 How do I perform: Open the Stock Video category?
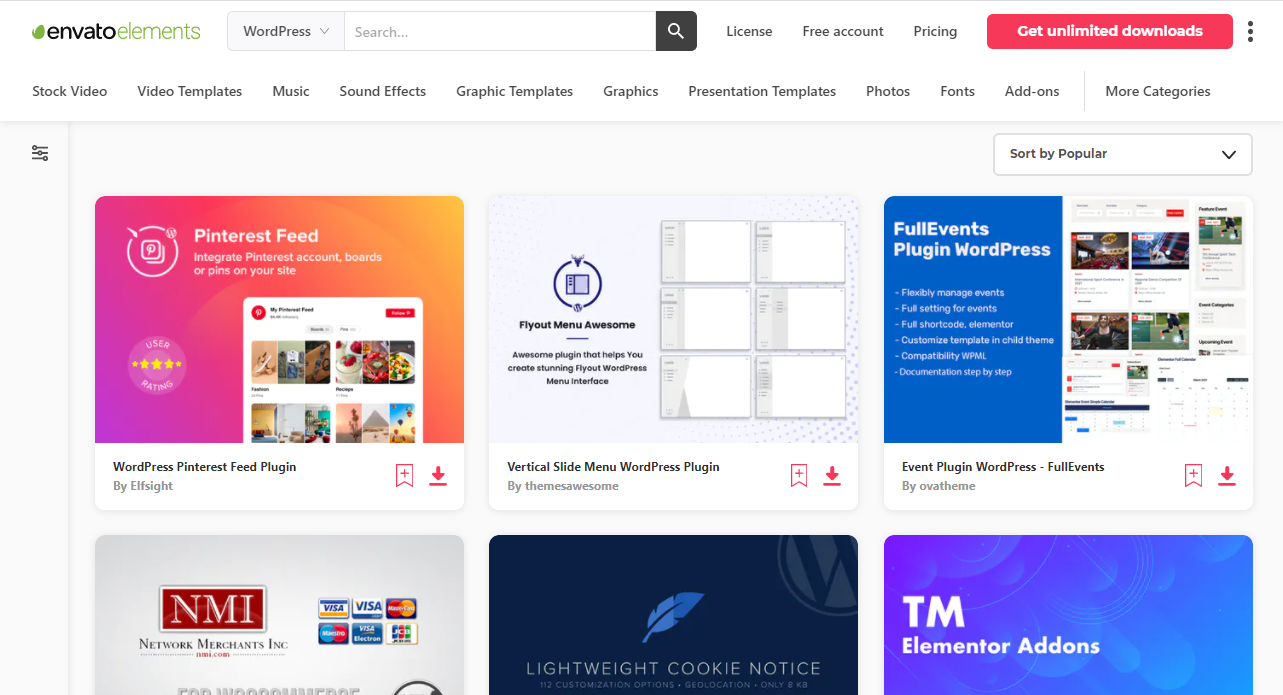[70, 91]
